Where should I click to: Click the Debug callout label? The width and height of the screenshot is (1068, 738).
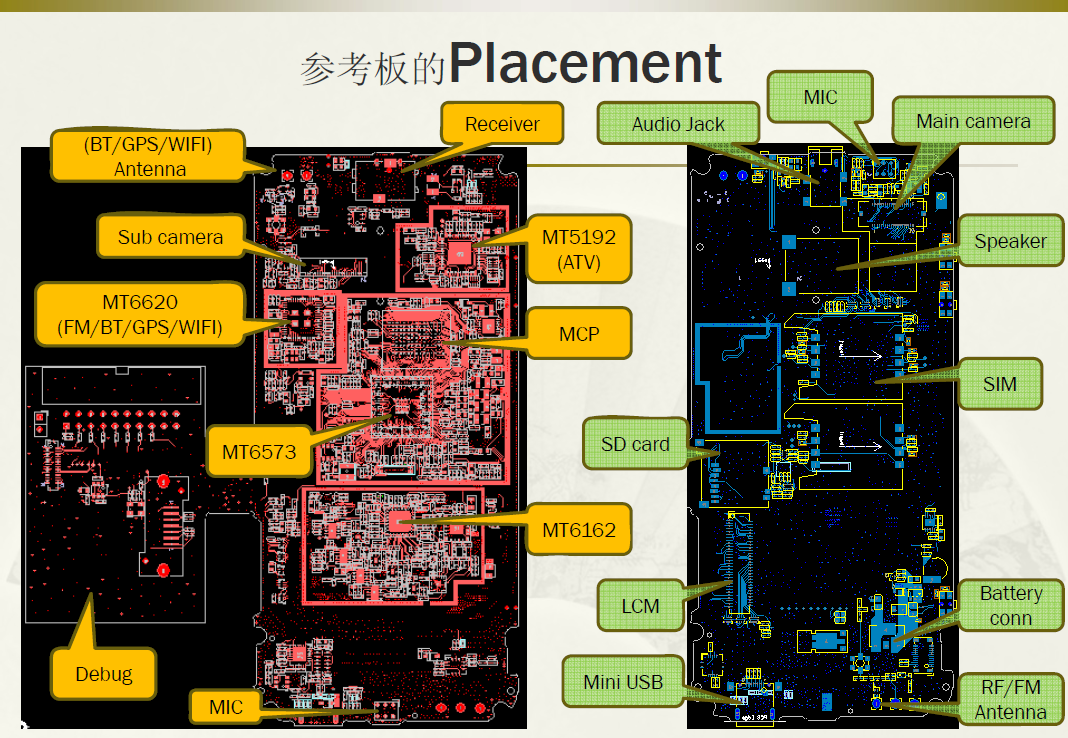click(104, 674)
